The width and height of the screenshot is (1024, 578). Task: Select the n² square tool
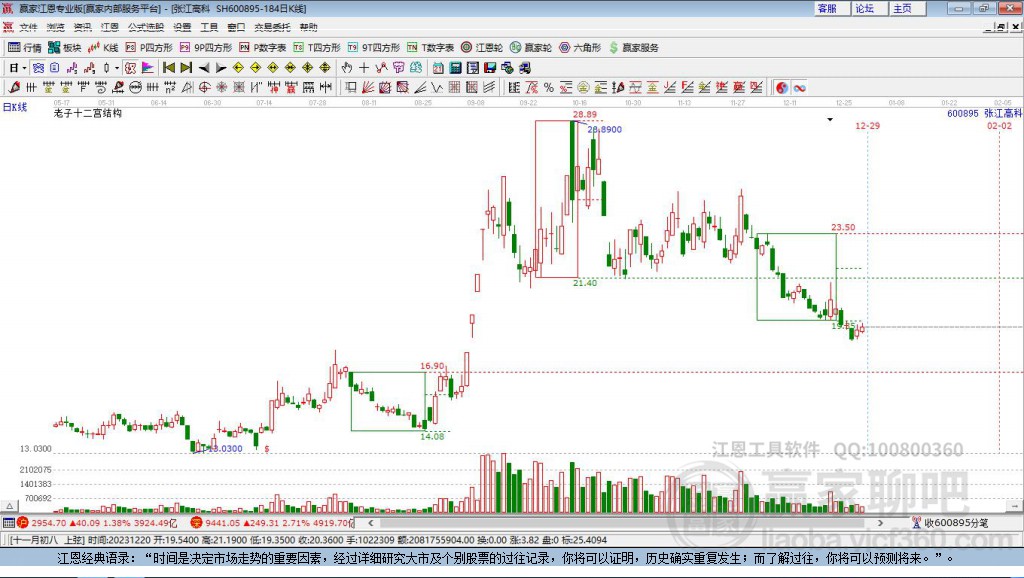(170, 88)
